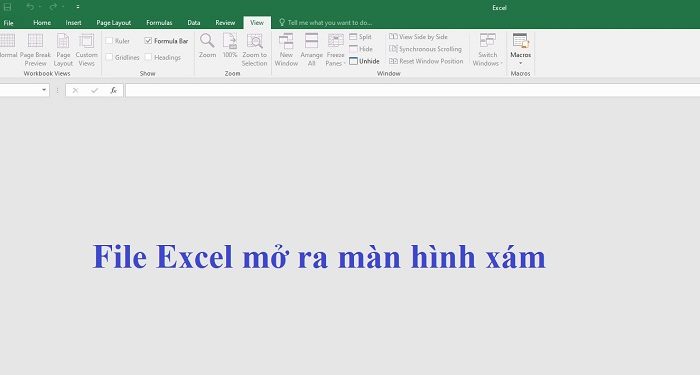700x375 pixels.
Task: Open the Review tab
Action: coord(225,23)
